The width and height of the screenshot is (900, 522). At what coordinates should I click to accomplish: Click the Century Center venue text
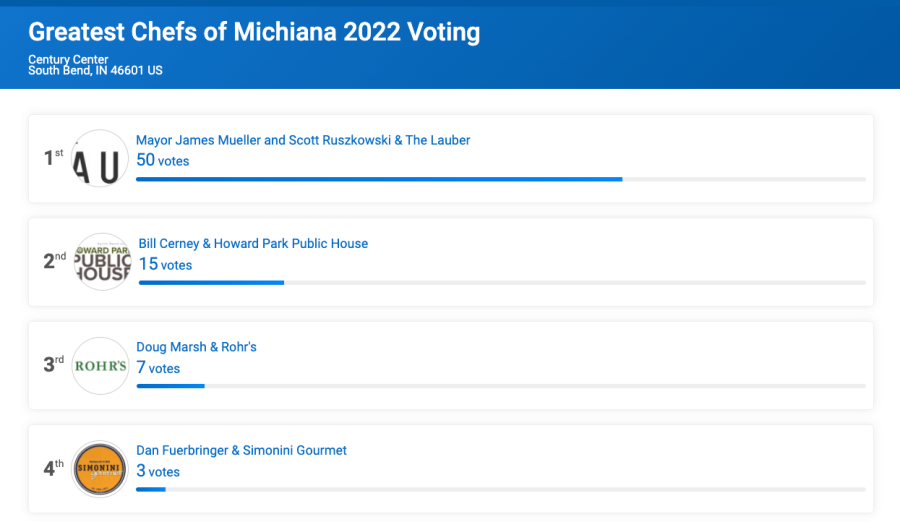coord(68,60)
